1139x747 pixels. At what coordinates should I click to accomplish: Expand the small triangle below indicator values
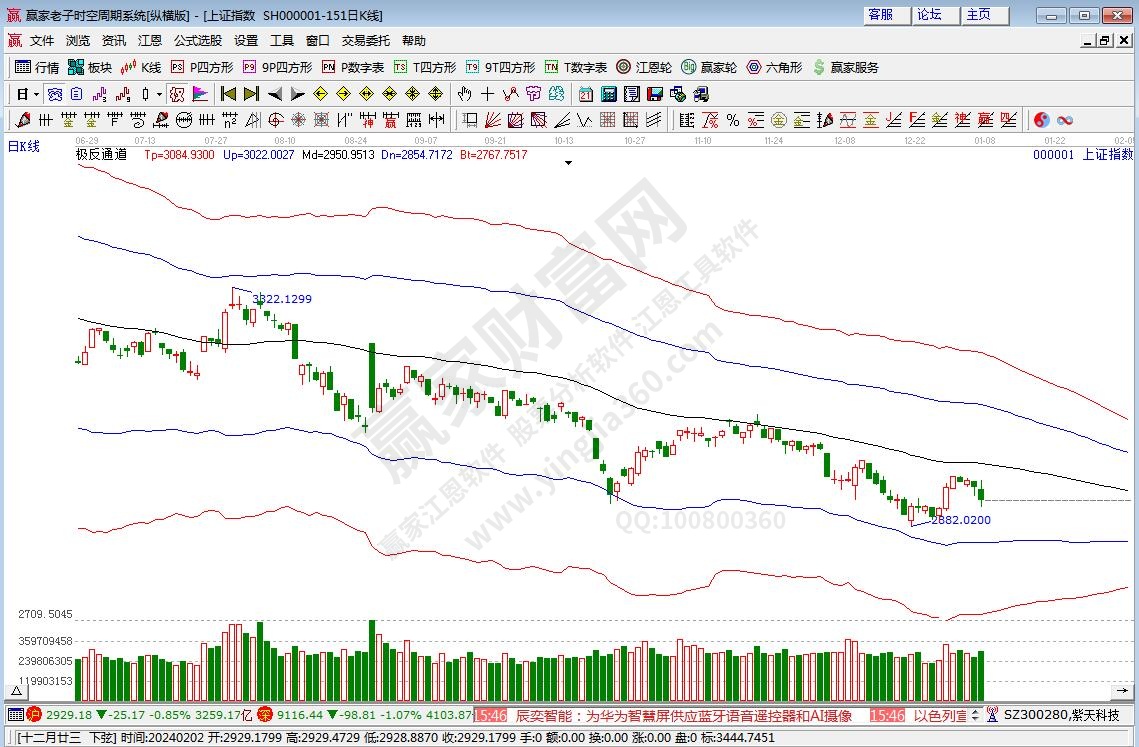point(568,164)
